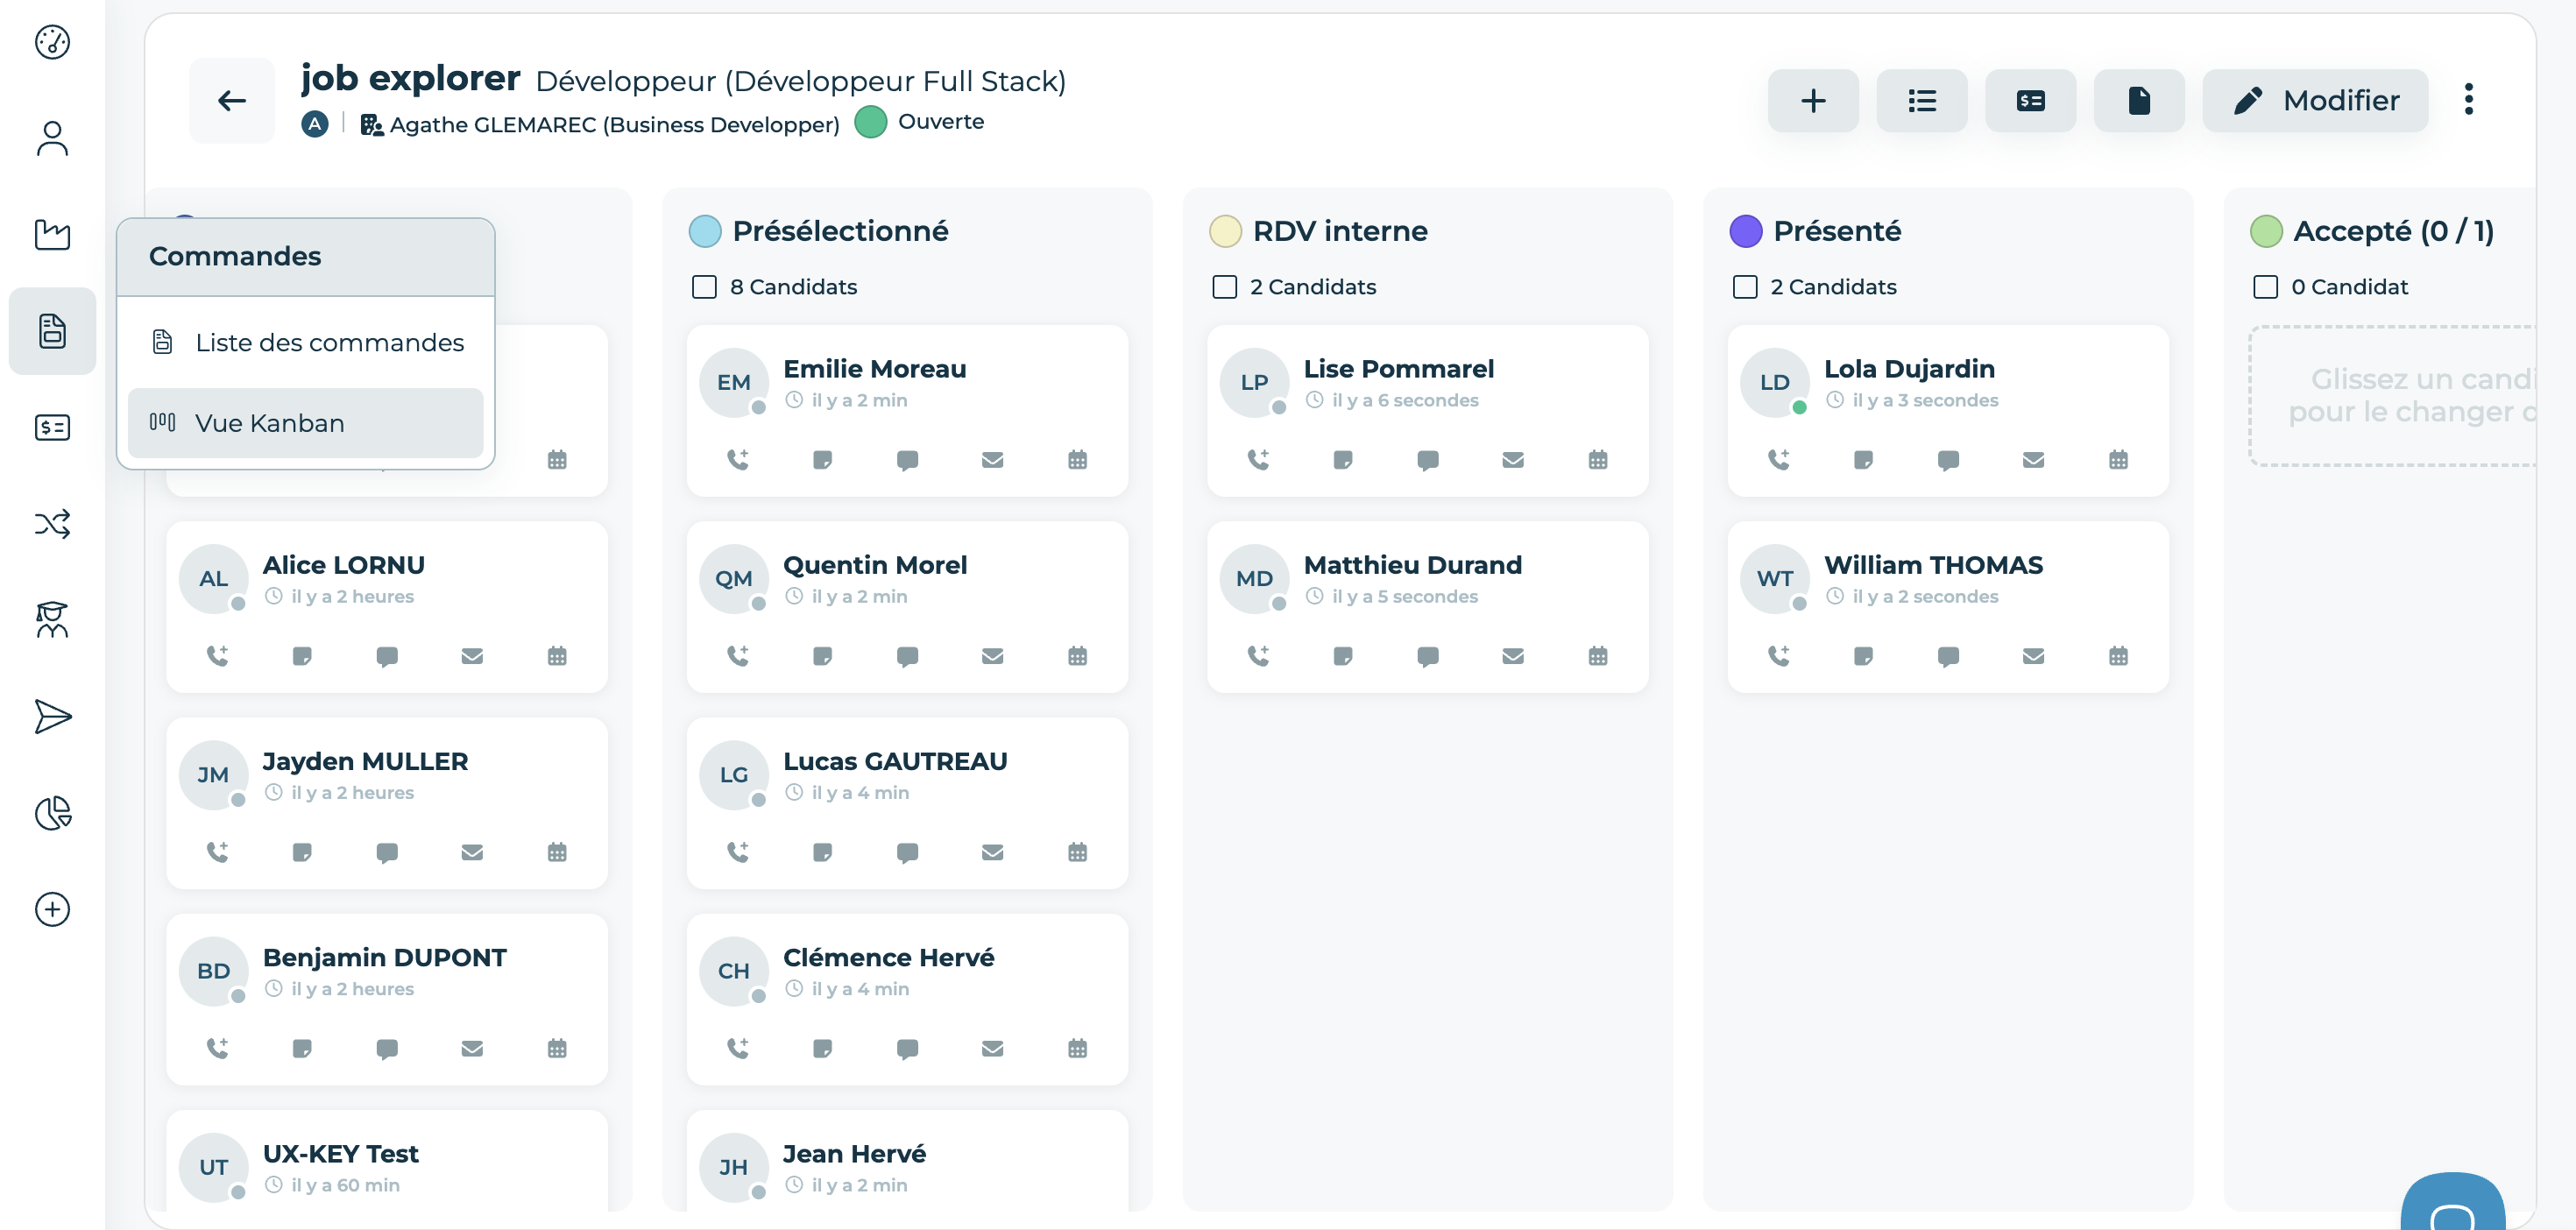Open the dashboard gauge icon in sidebar
Screen dimensions: 2576x1230
(52, 42)
